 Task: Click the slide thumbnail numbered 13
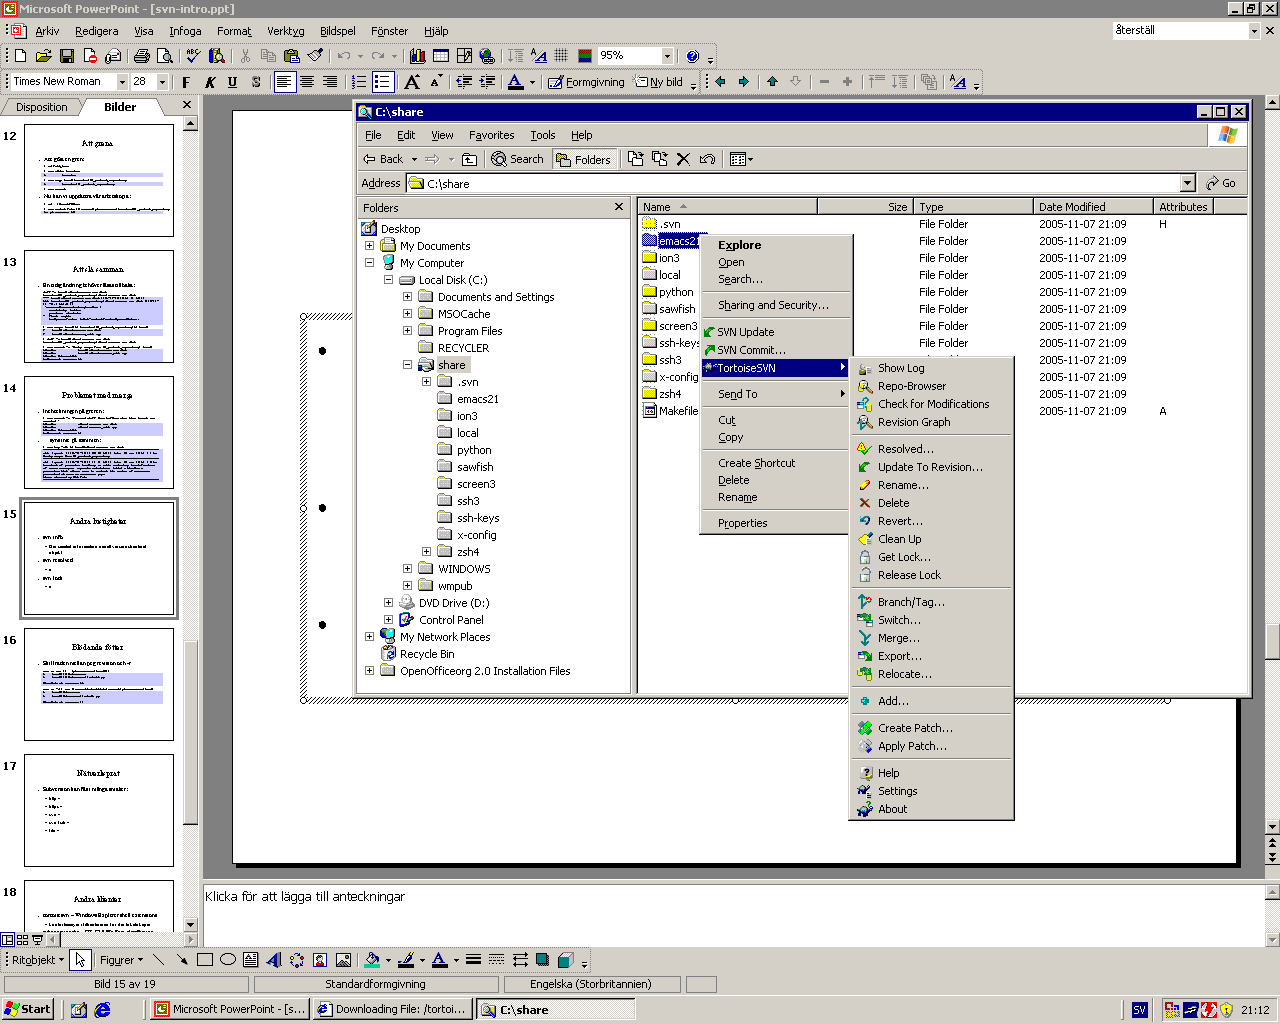pyautogui.click(x=99, y=306)
